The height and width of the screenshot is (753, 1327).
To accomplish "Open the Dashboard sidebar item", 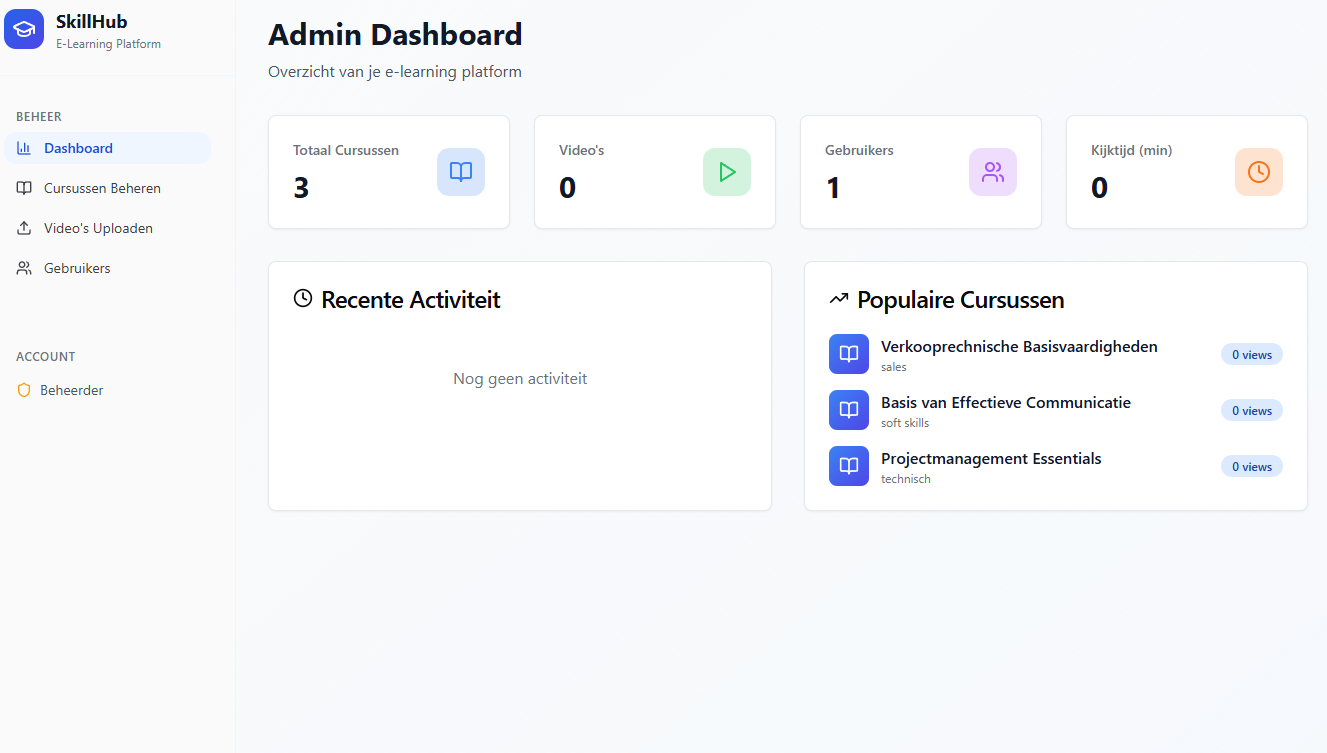I will point(78,148).
